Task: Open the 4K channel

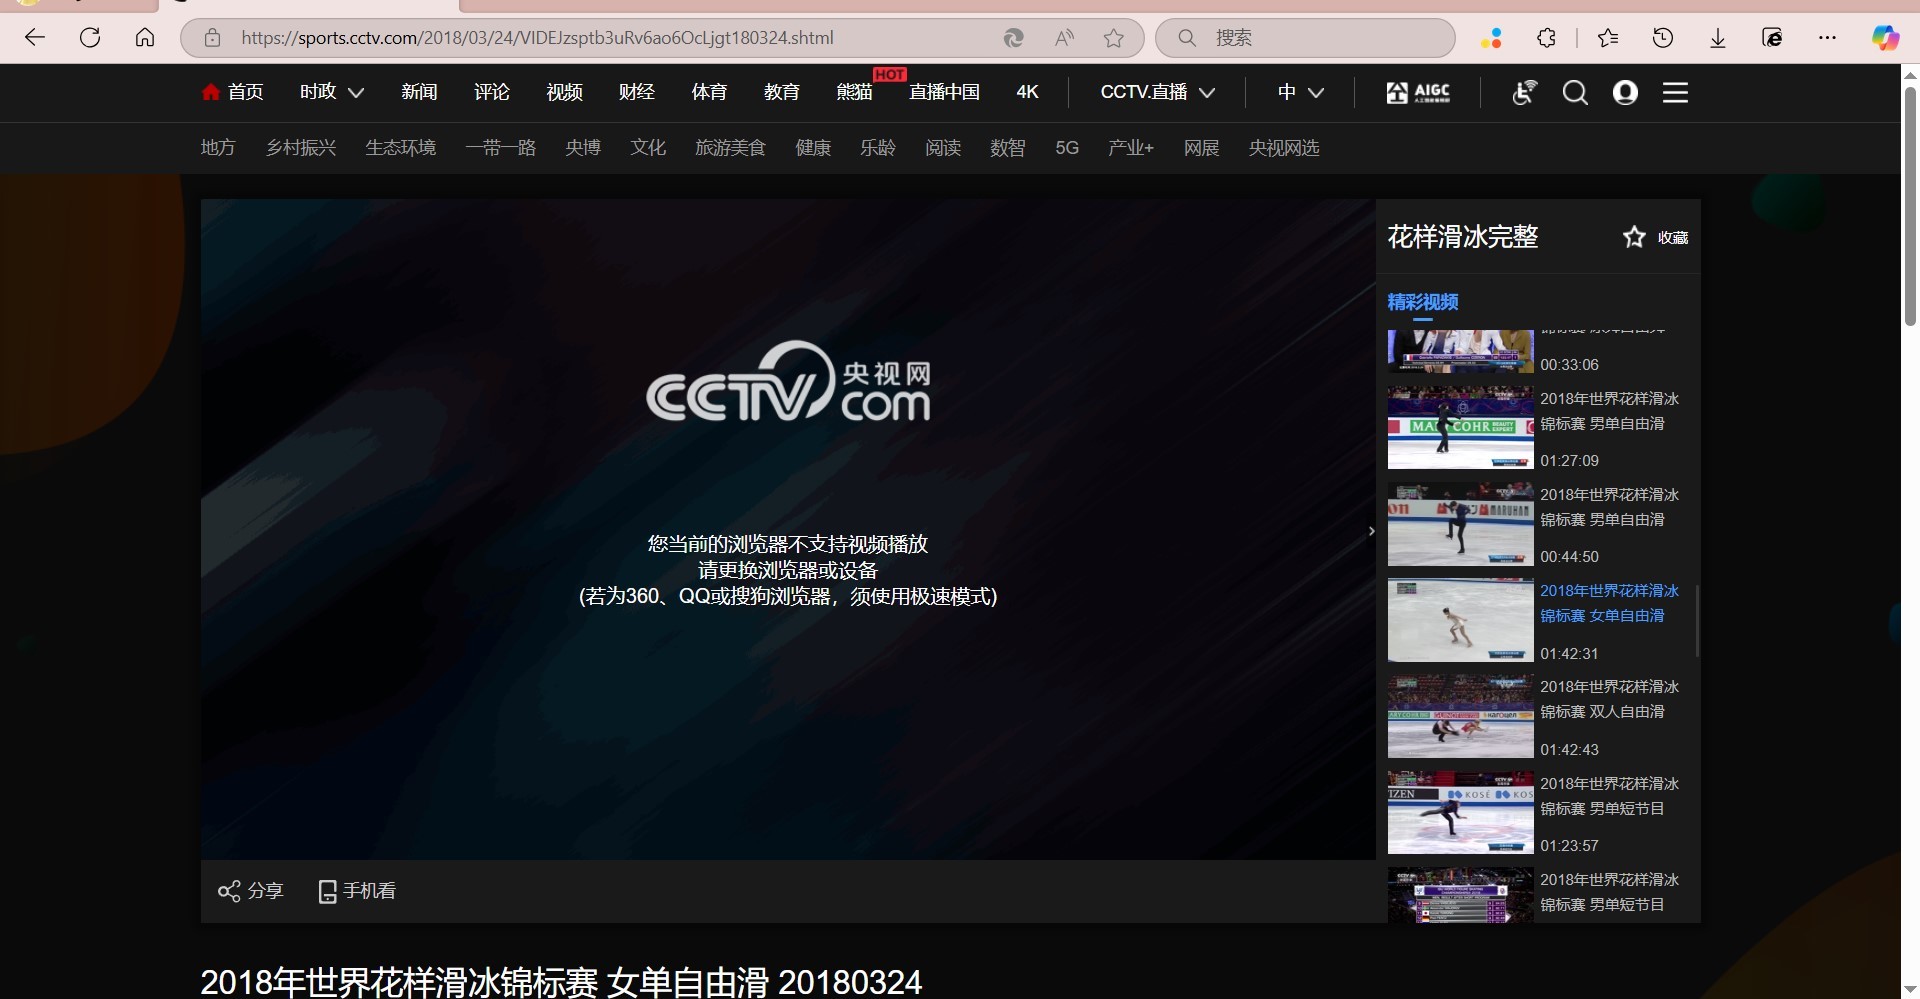Action: click(x=1028, y=92)
